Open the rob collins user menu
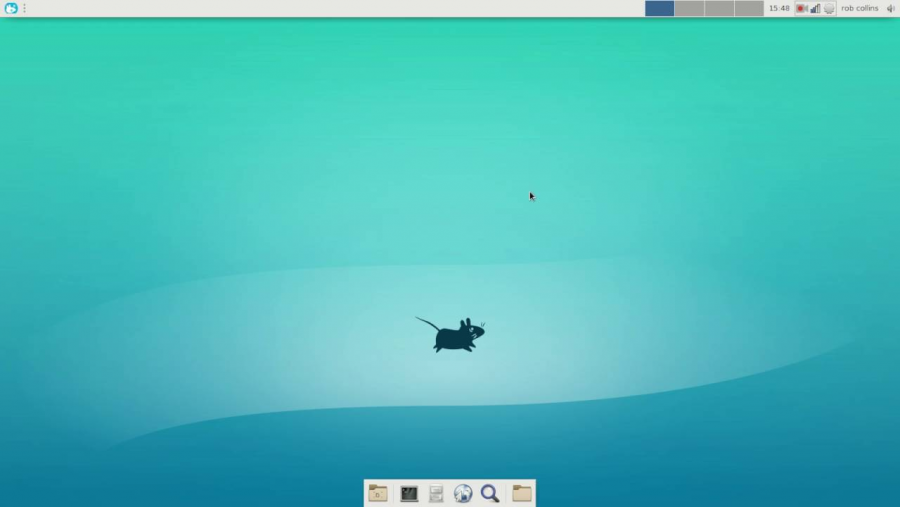Image resolution: width=900 pixels, height=507 pixels. pyautogui.click(x=859, y=8)
